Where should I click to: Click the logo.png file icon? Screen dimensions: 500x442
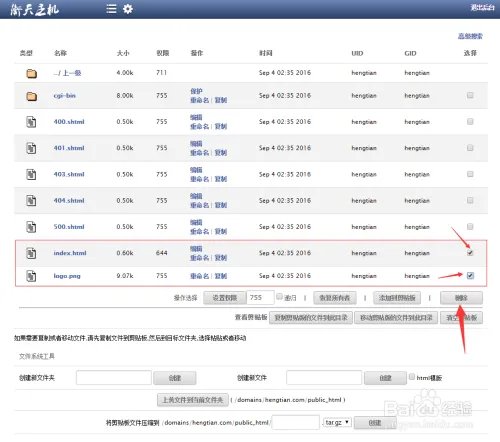31,276
